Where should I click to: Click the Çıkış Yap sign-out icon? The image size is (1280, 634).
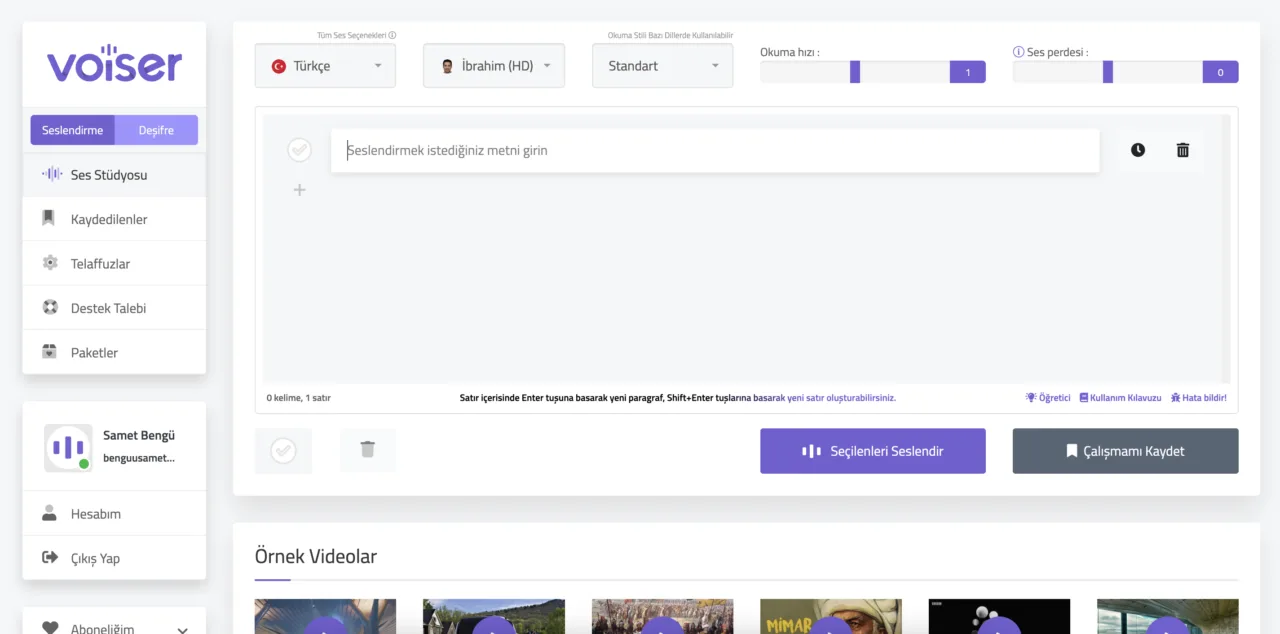pyautogui.click(x=50, y=558)
